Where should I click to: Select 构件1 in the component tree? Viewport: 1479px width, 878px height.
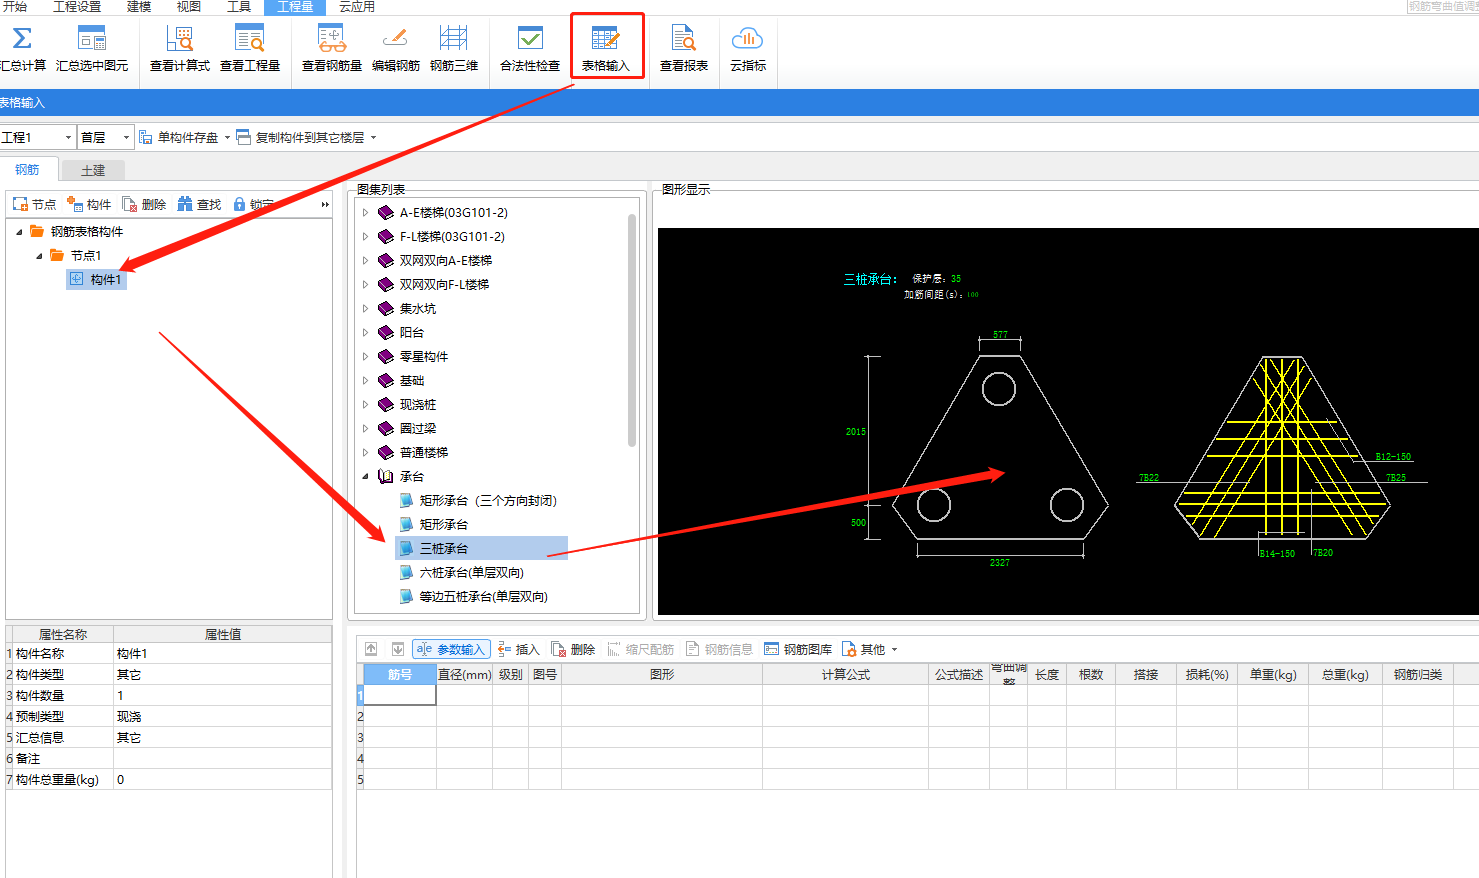click(x=97, y=279)
